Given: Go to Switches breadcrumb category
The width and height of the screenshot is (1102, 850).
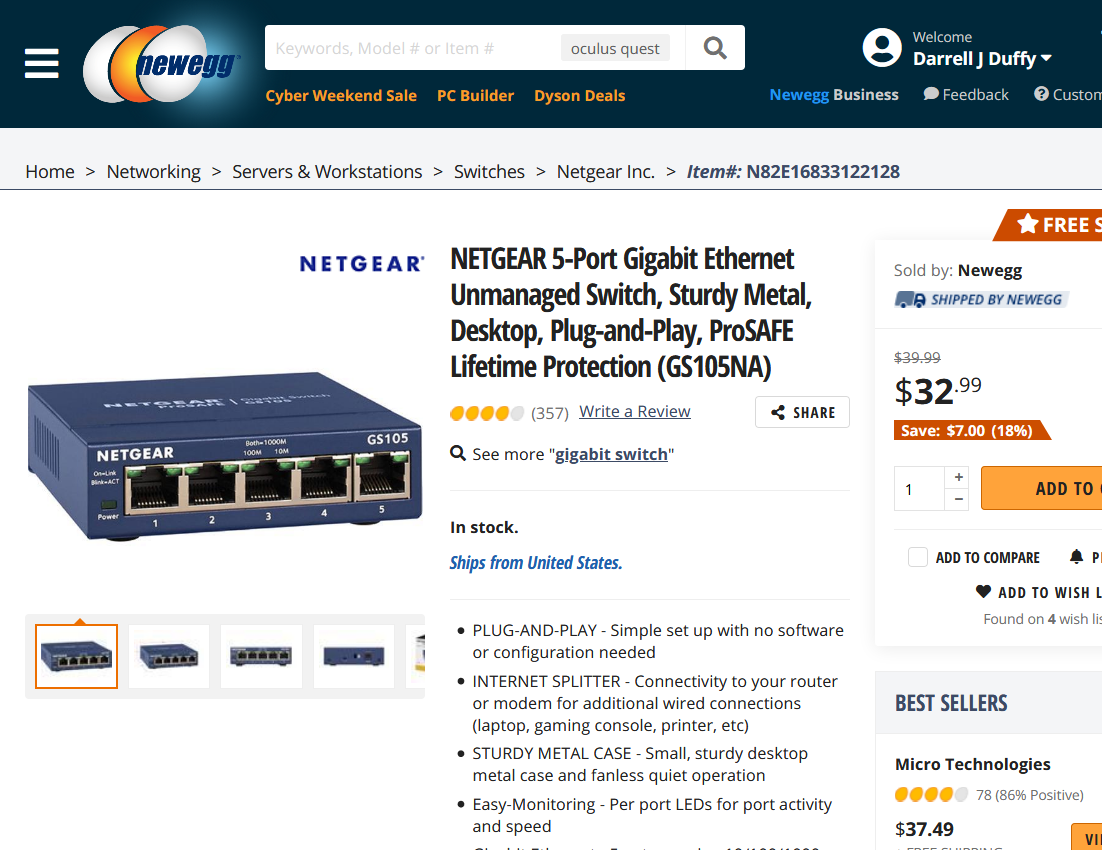Looking at the screenshot, I should [489, 172].
